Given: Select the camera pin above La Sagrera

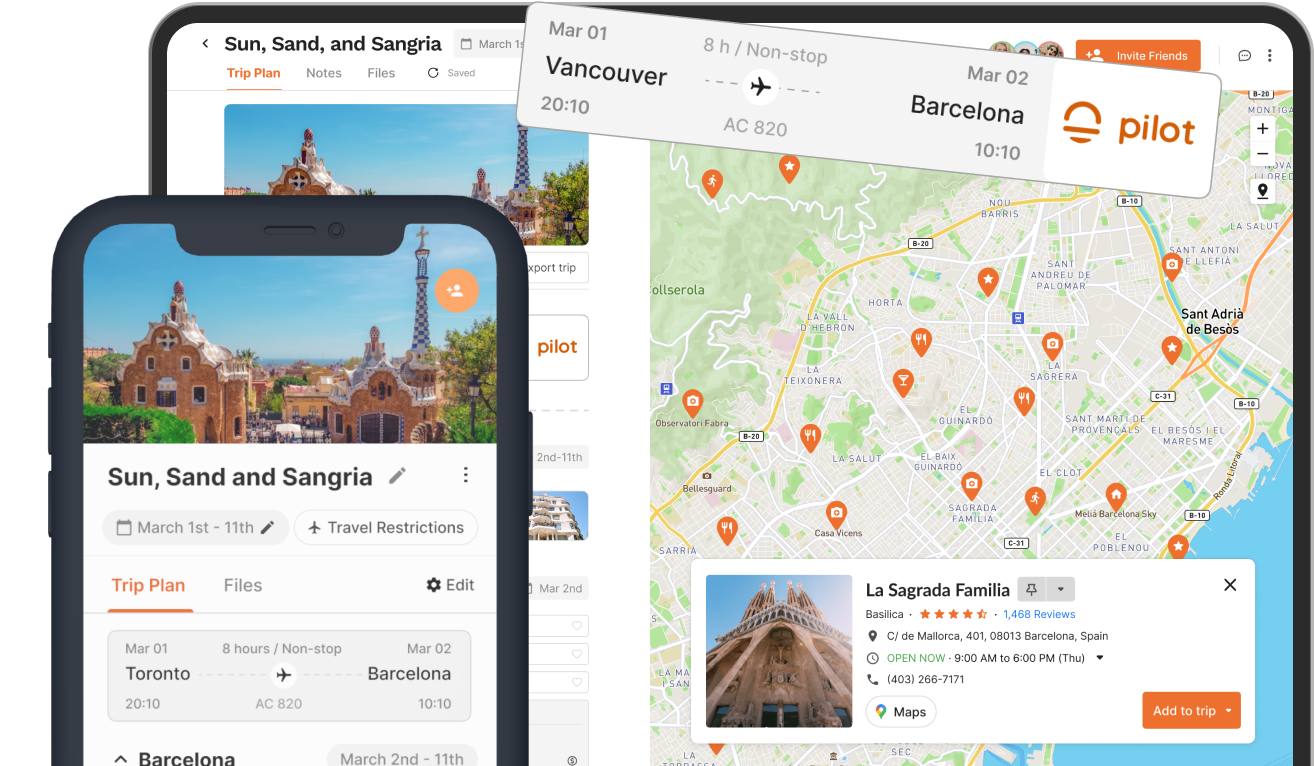Looking at the screenshot, I should click(1051, 346).
